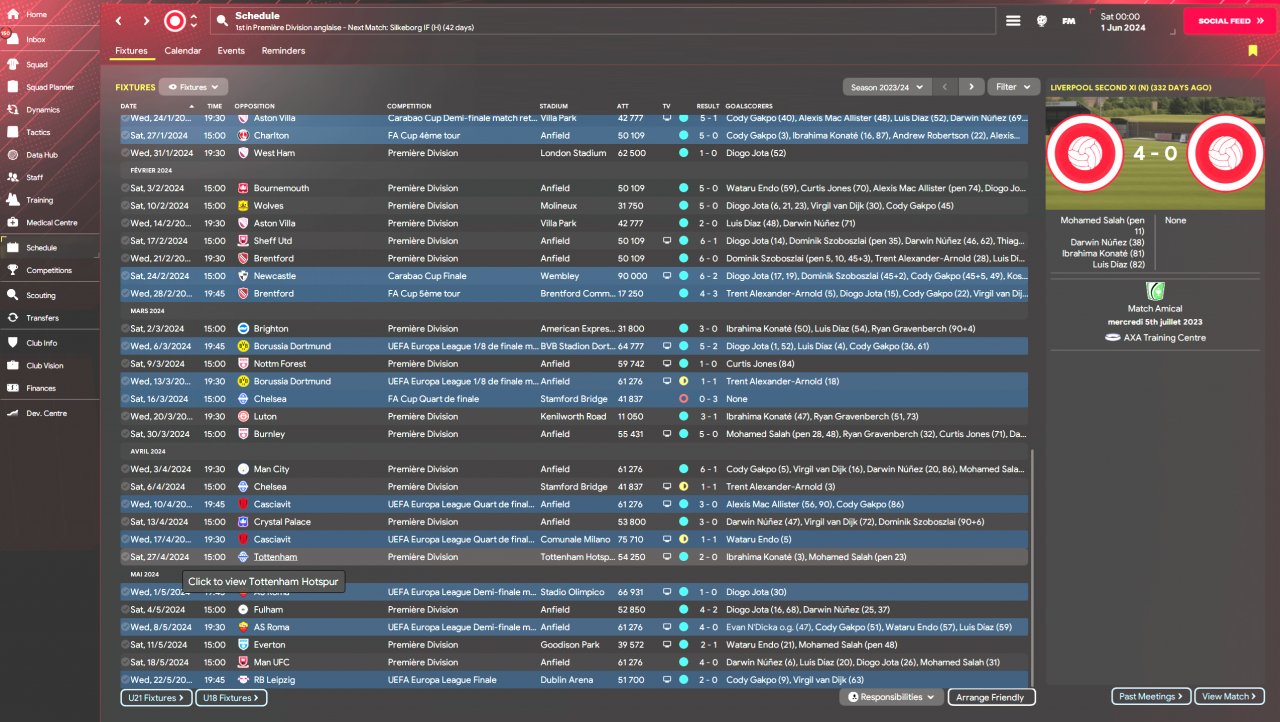
Task: Open the Fixtures view dropdown
Action: (193, 87)
